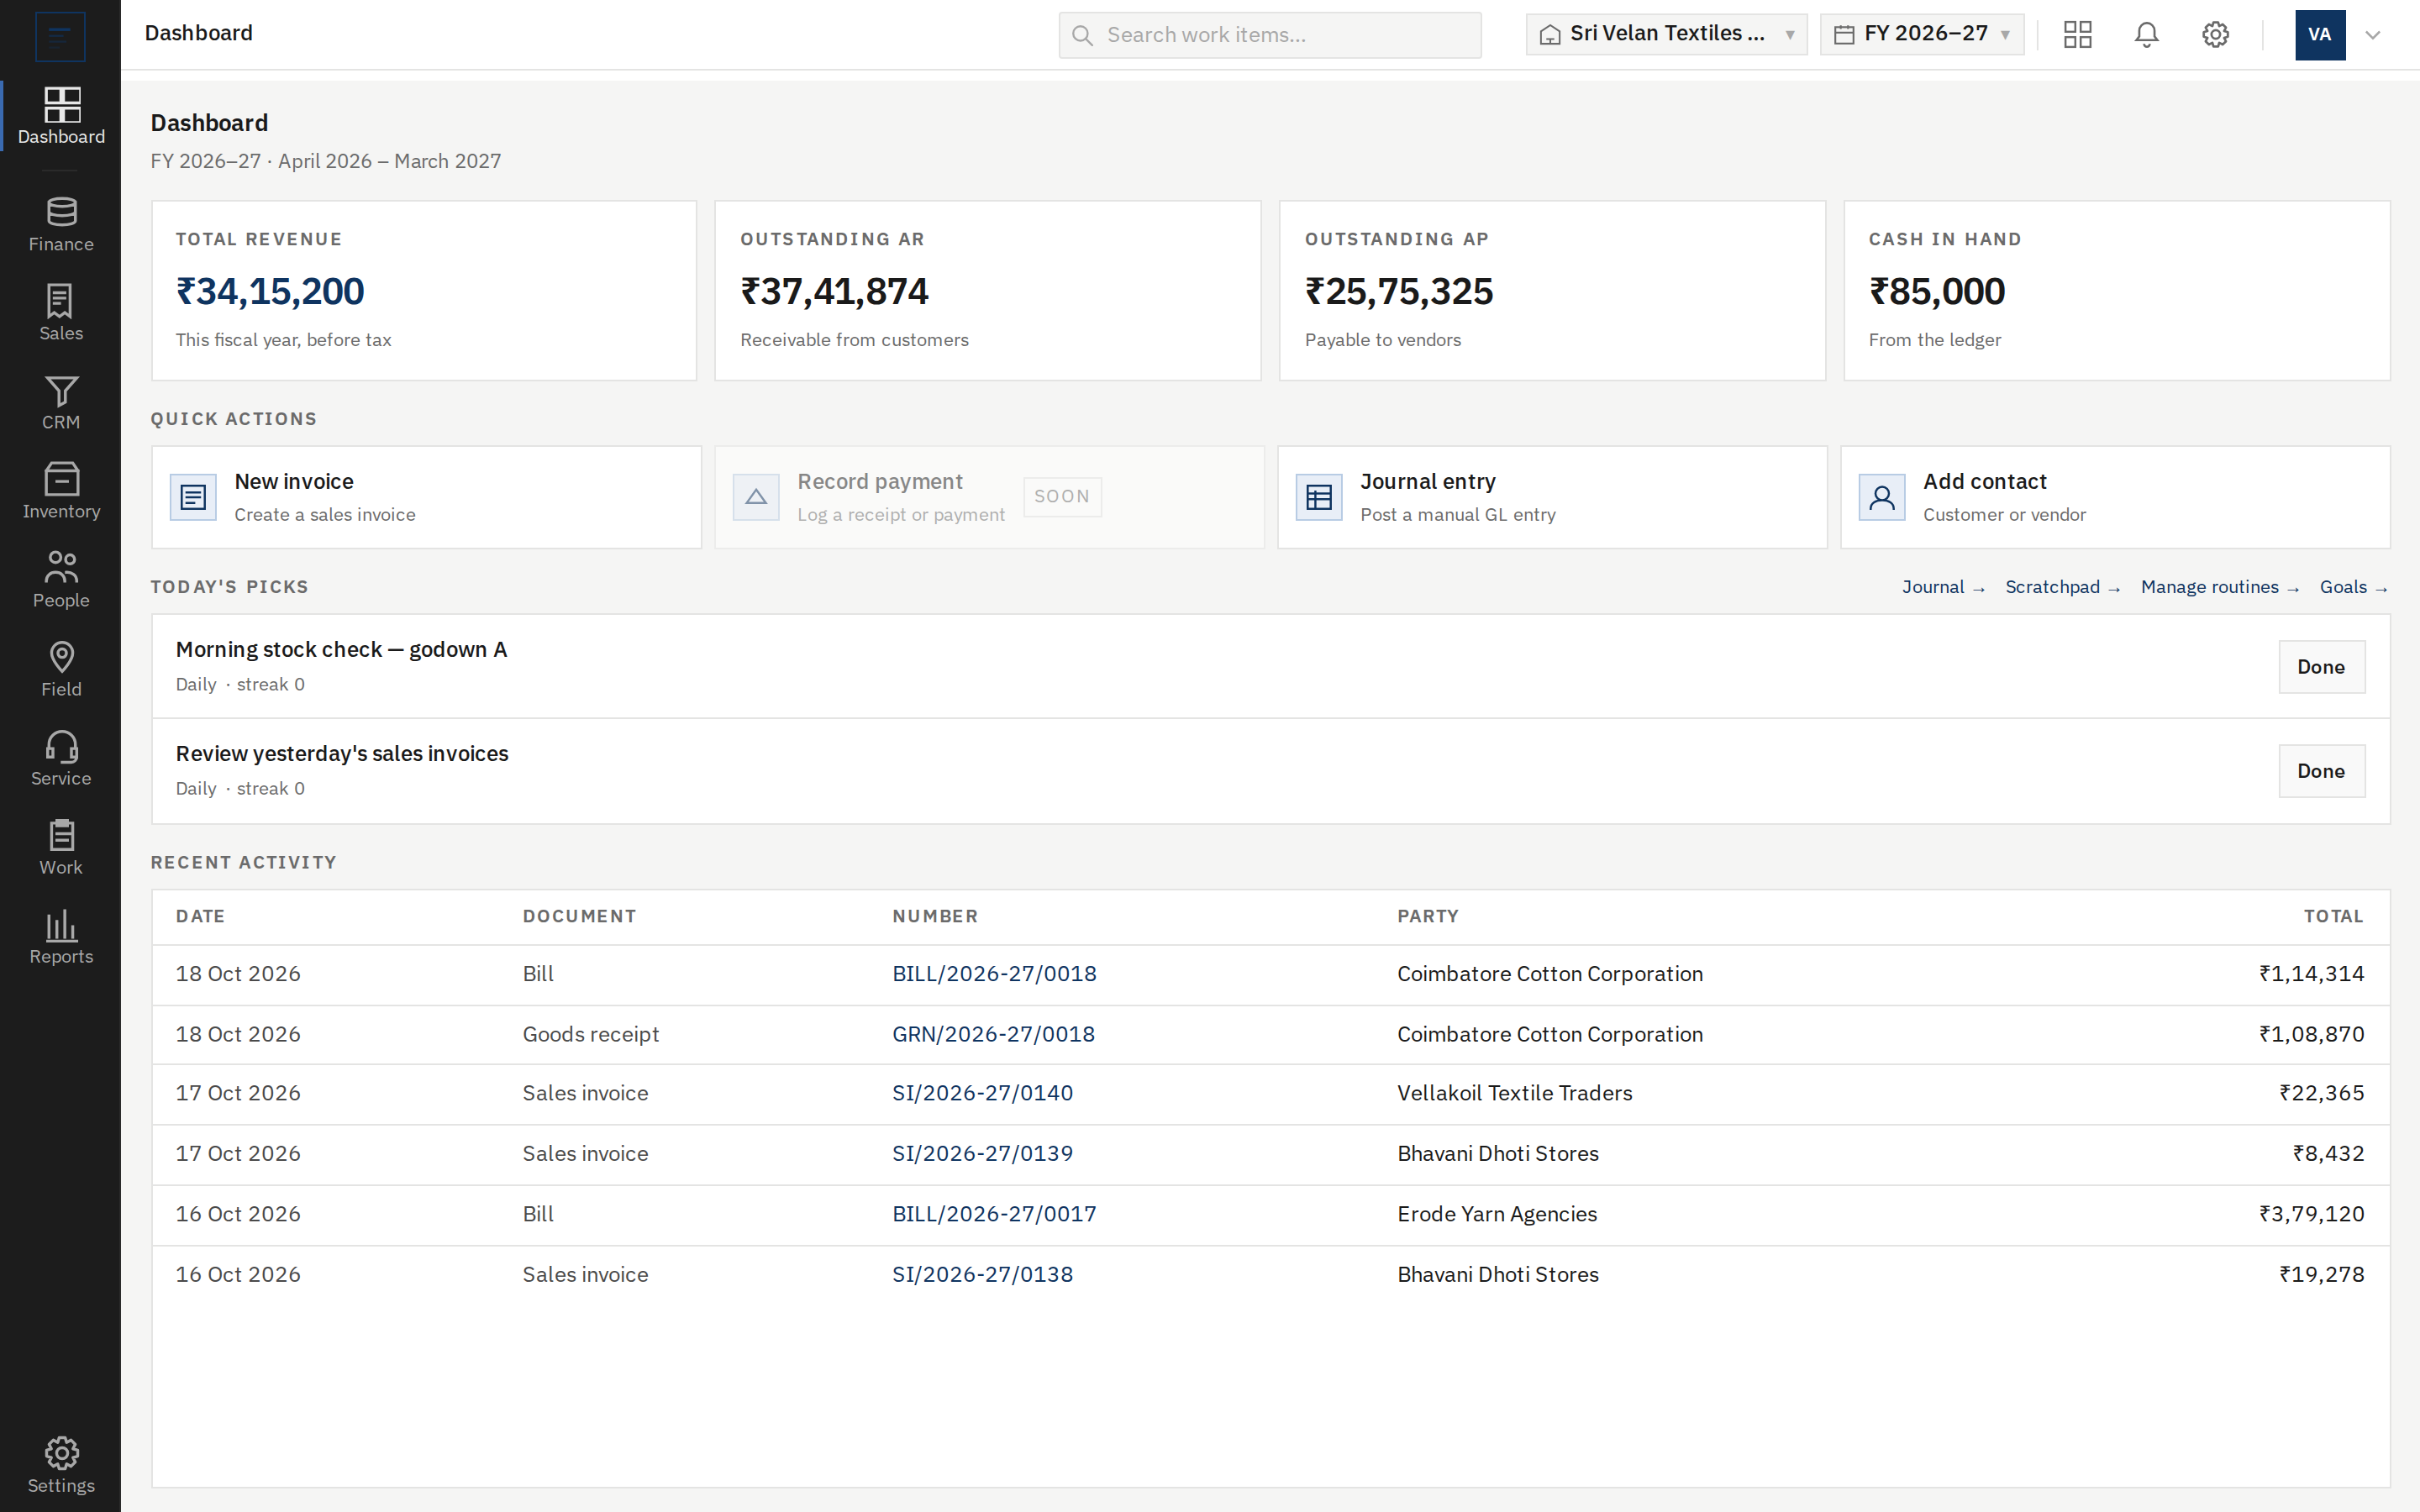
Task: Click the Total Revenue ₹34,15,200 card
Action: 424,291
